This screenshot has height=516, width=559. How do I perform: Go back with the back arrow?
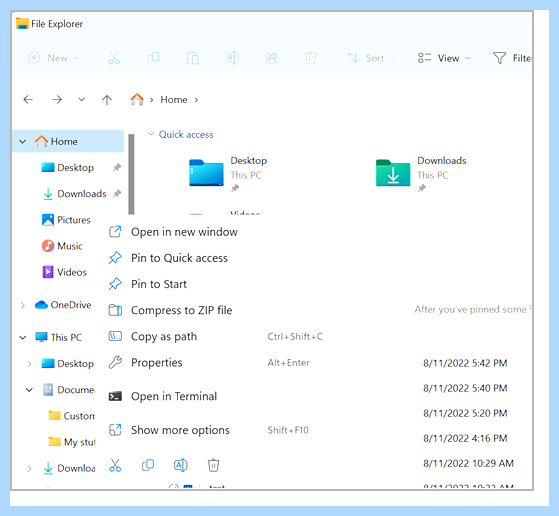[28, 99]
